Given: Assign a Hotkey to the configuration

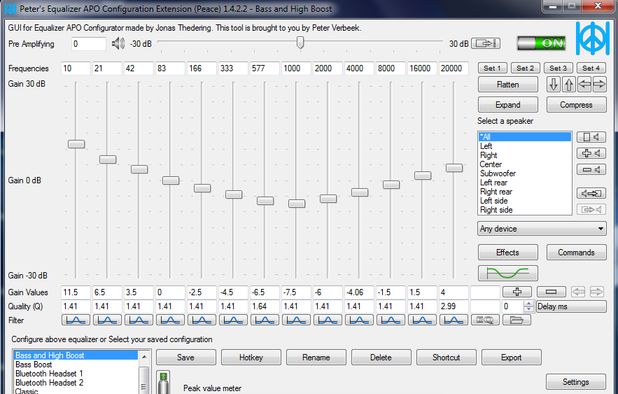Looking at the screenshot, I should (251, 357).
